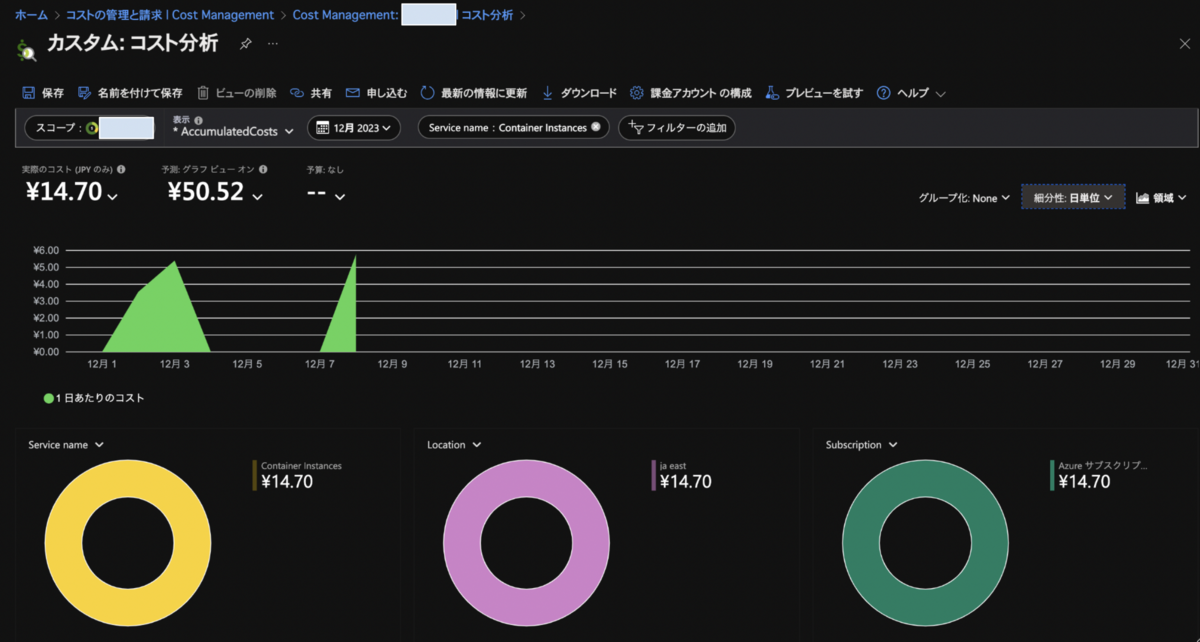Click 最新の情報に更新 refresh icon
This screenshot has width=1200, height=642.
pyautogui.click(x=427, y=93)
